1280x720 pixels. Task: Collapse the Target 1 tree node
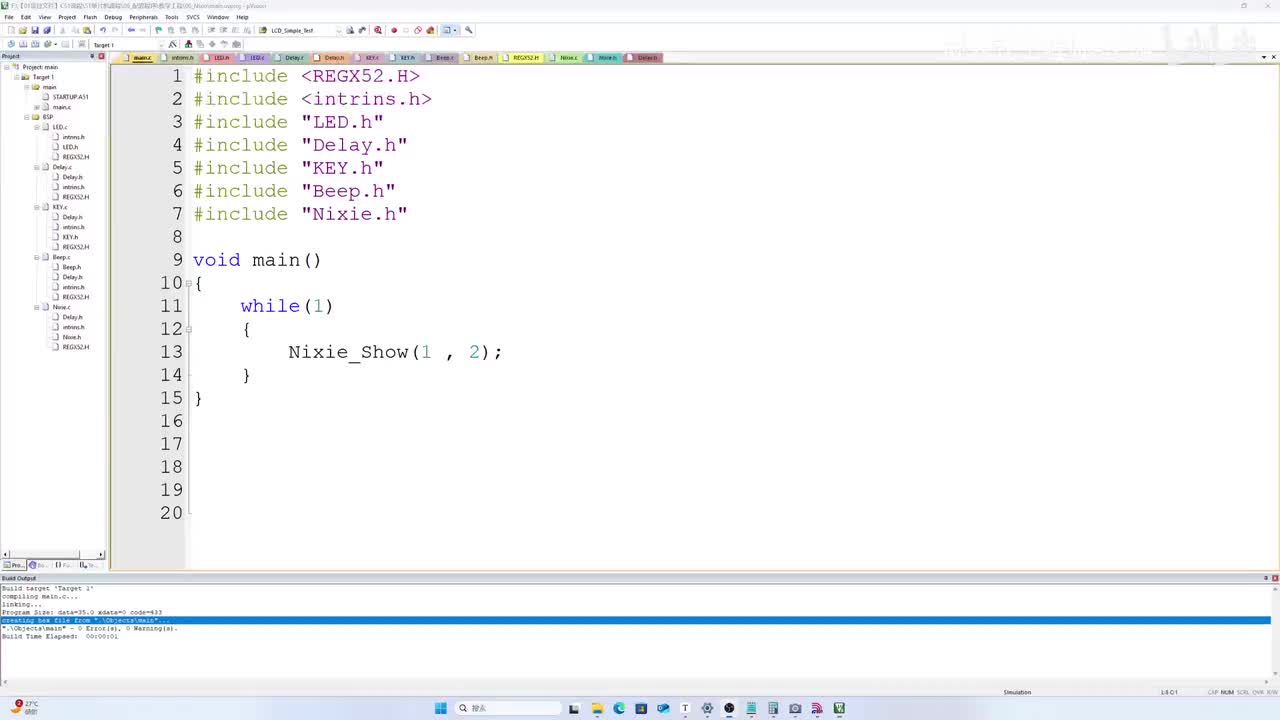16,77
